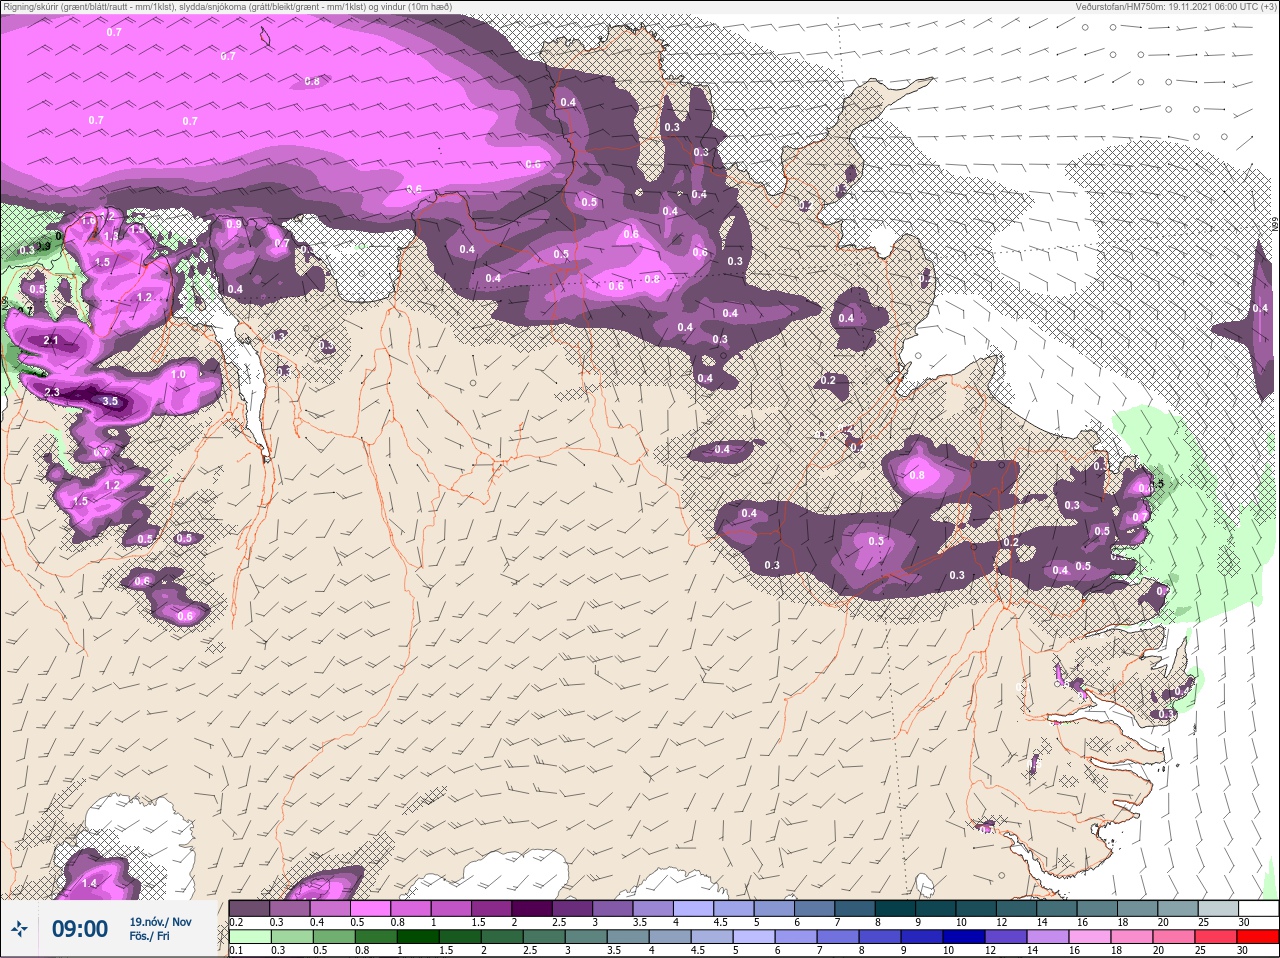Select the lower legend pink swatch labeled 16

pyautogui.click(x=1089, y=937)
